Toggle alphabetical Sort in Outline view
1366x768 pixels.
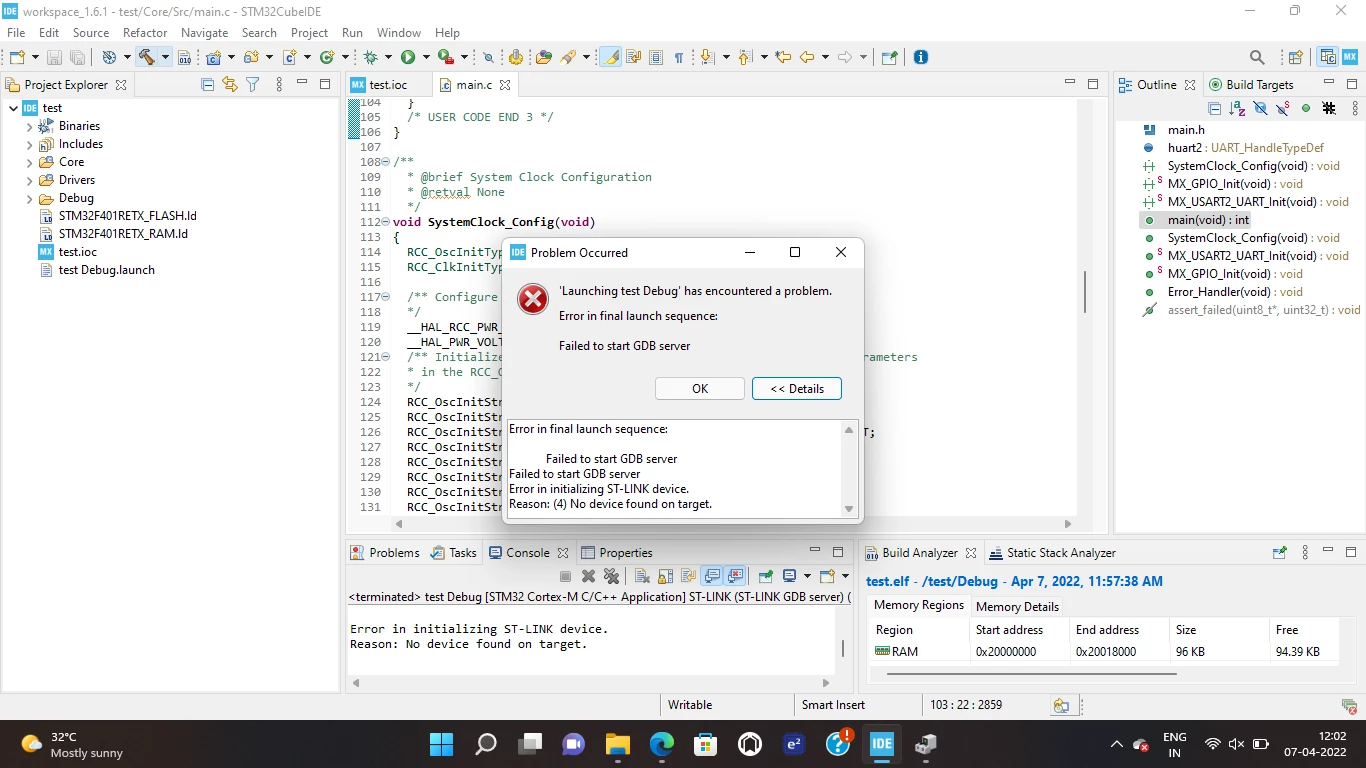coord(1236,108)
